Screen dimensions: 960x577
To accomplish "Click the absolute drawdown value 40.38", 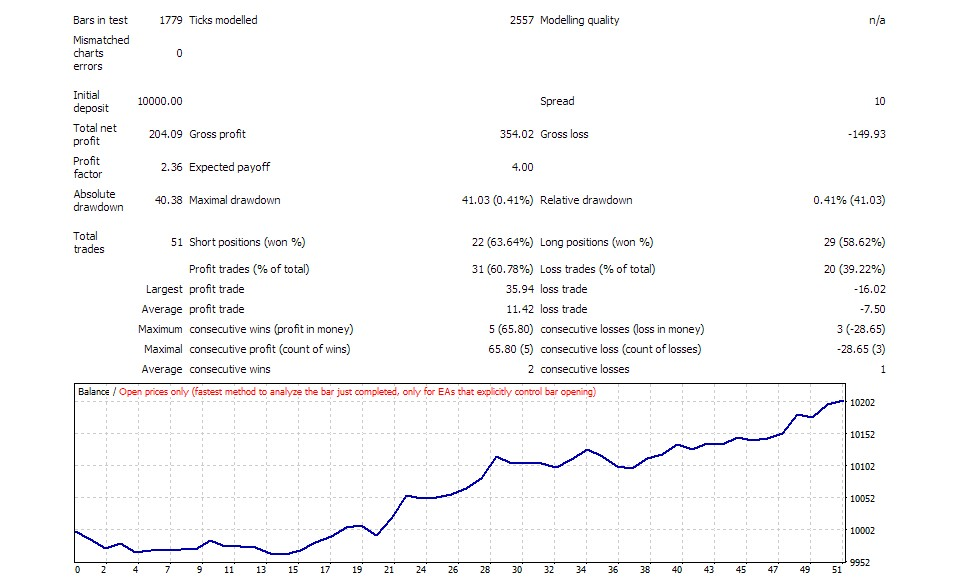I will tap(168, 200).
